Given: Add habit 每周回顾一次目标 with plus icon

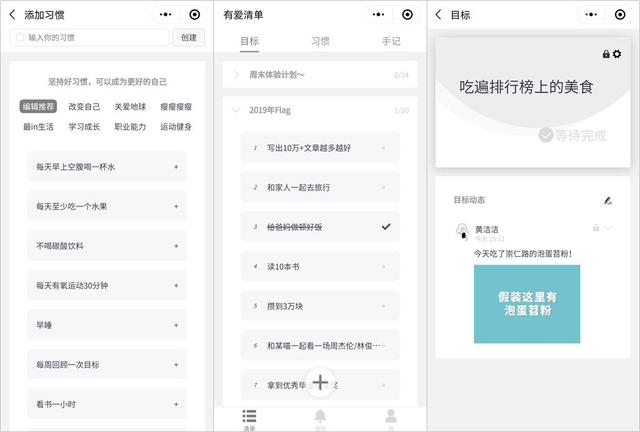Looking at the screenshot, I should click(176, 365).
